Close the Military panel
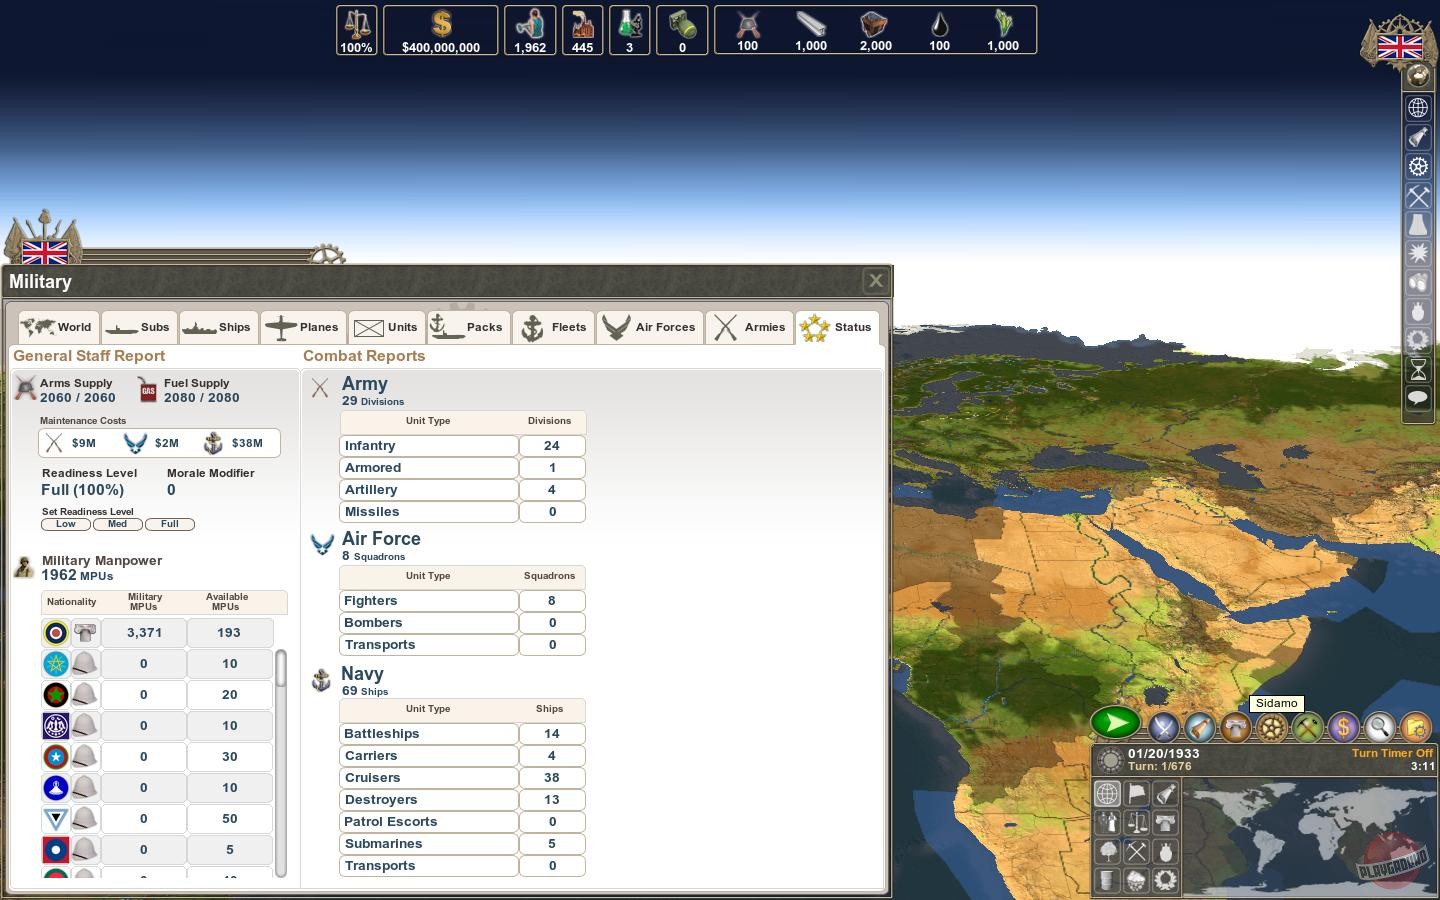The height and width of the screenshot is (900, 1440). click(x=875, y=281)
